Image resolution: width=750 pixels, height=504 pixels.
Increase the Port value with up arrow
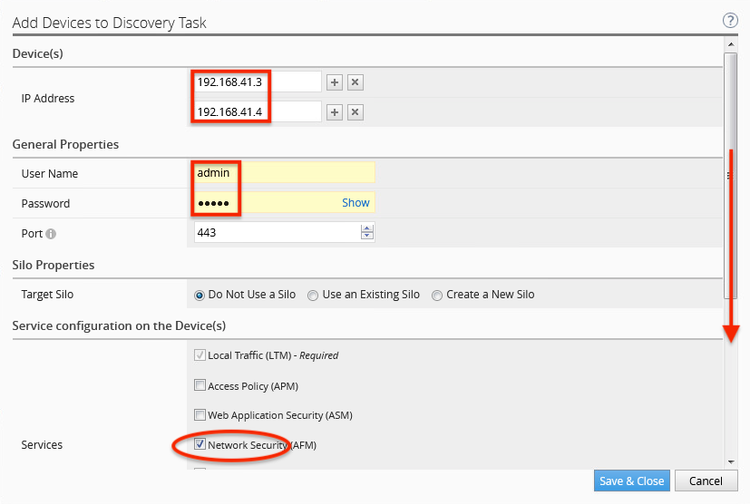tap(367, 228)
